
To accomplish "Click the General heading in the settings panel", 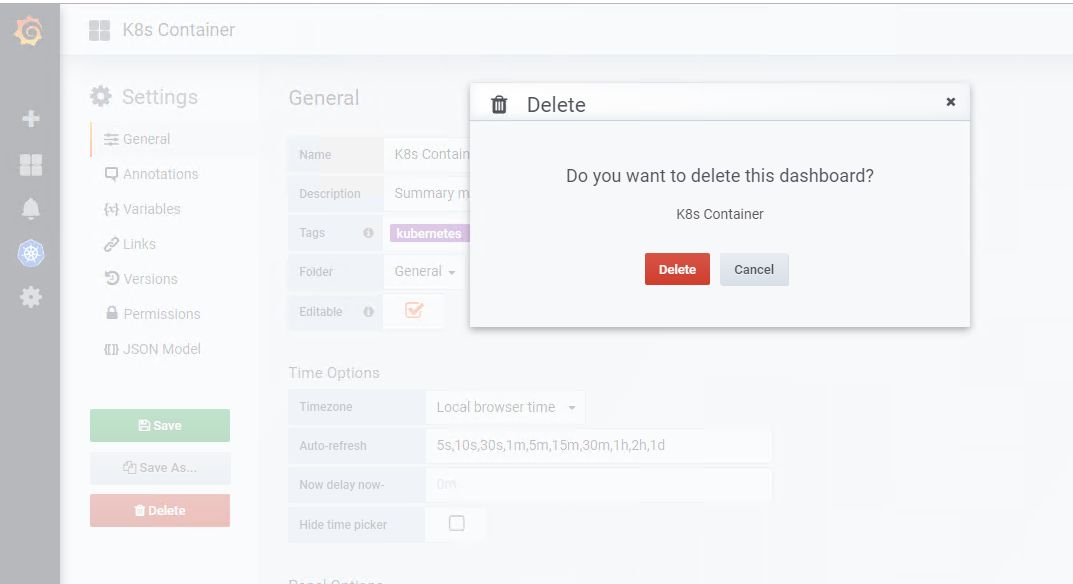I will click(324, 98).
